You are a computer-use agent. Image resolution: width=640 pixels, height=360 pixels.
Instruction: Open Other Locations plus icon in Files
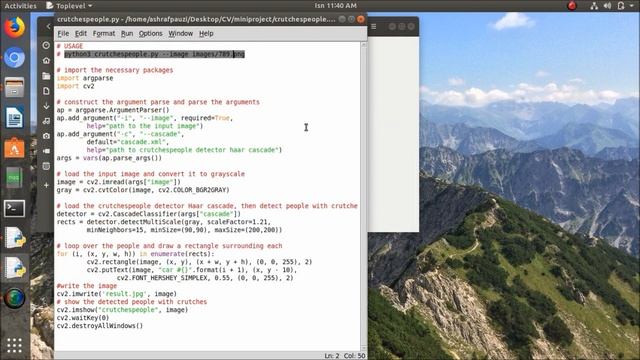[x=46, y=185]
